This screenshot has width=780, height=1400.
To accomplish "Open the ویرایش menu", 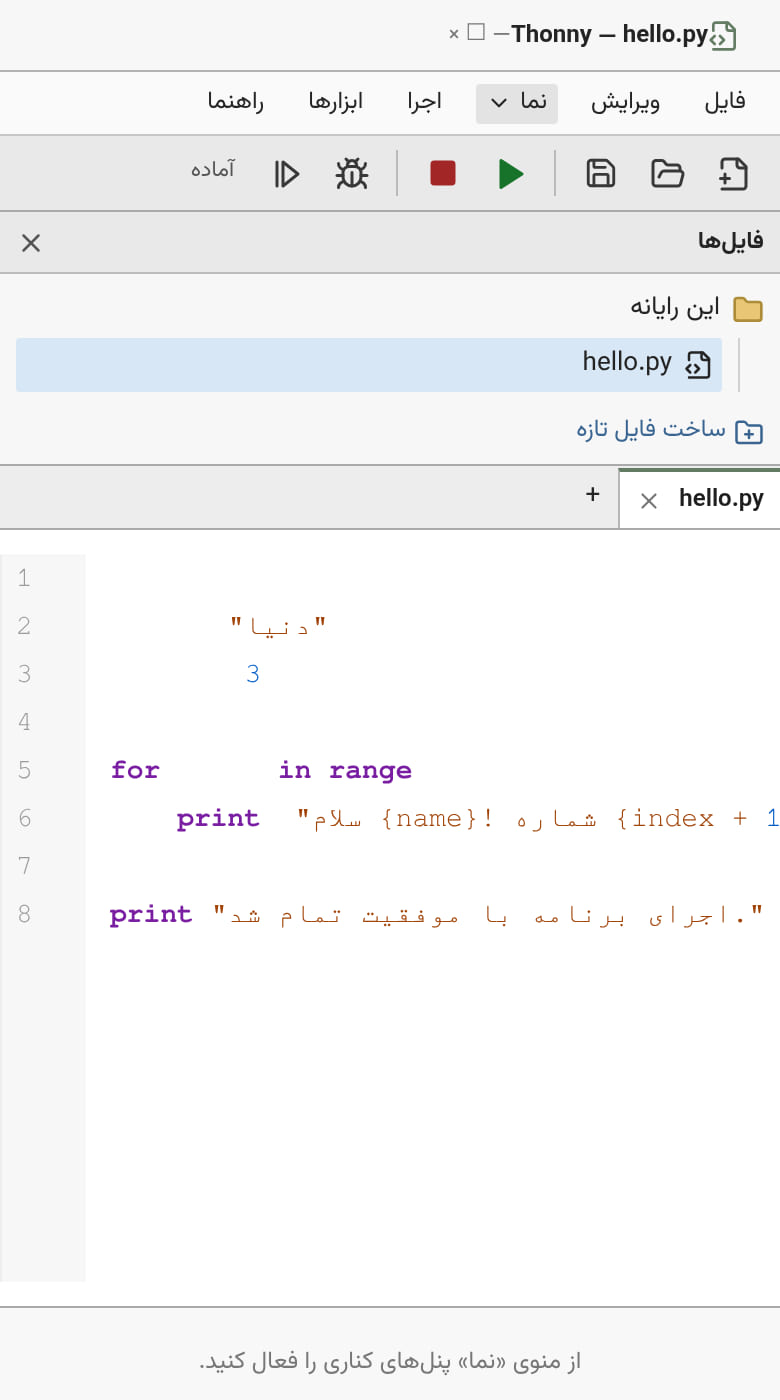I will (625, 102).
